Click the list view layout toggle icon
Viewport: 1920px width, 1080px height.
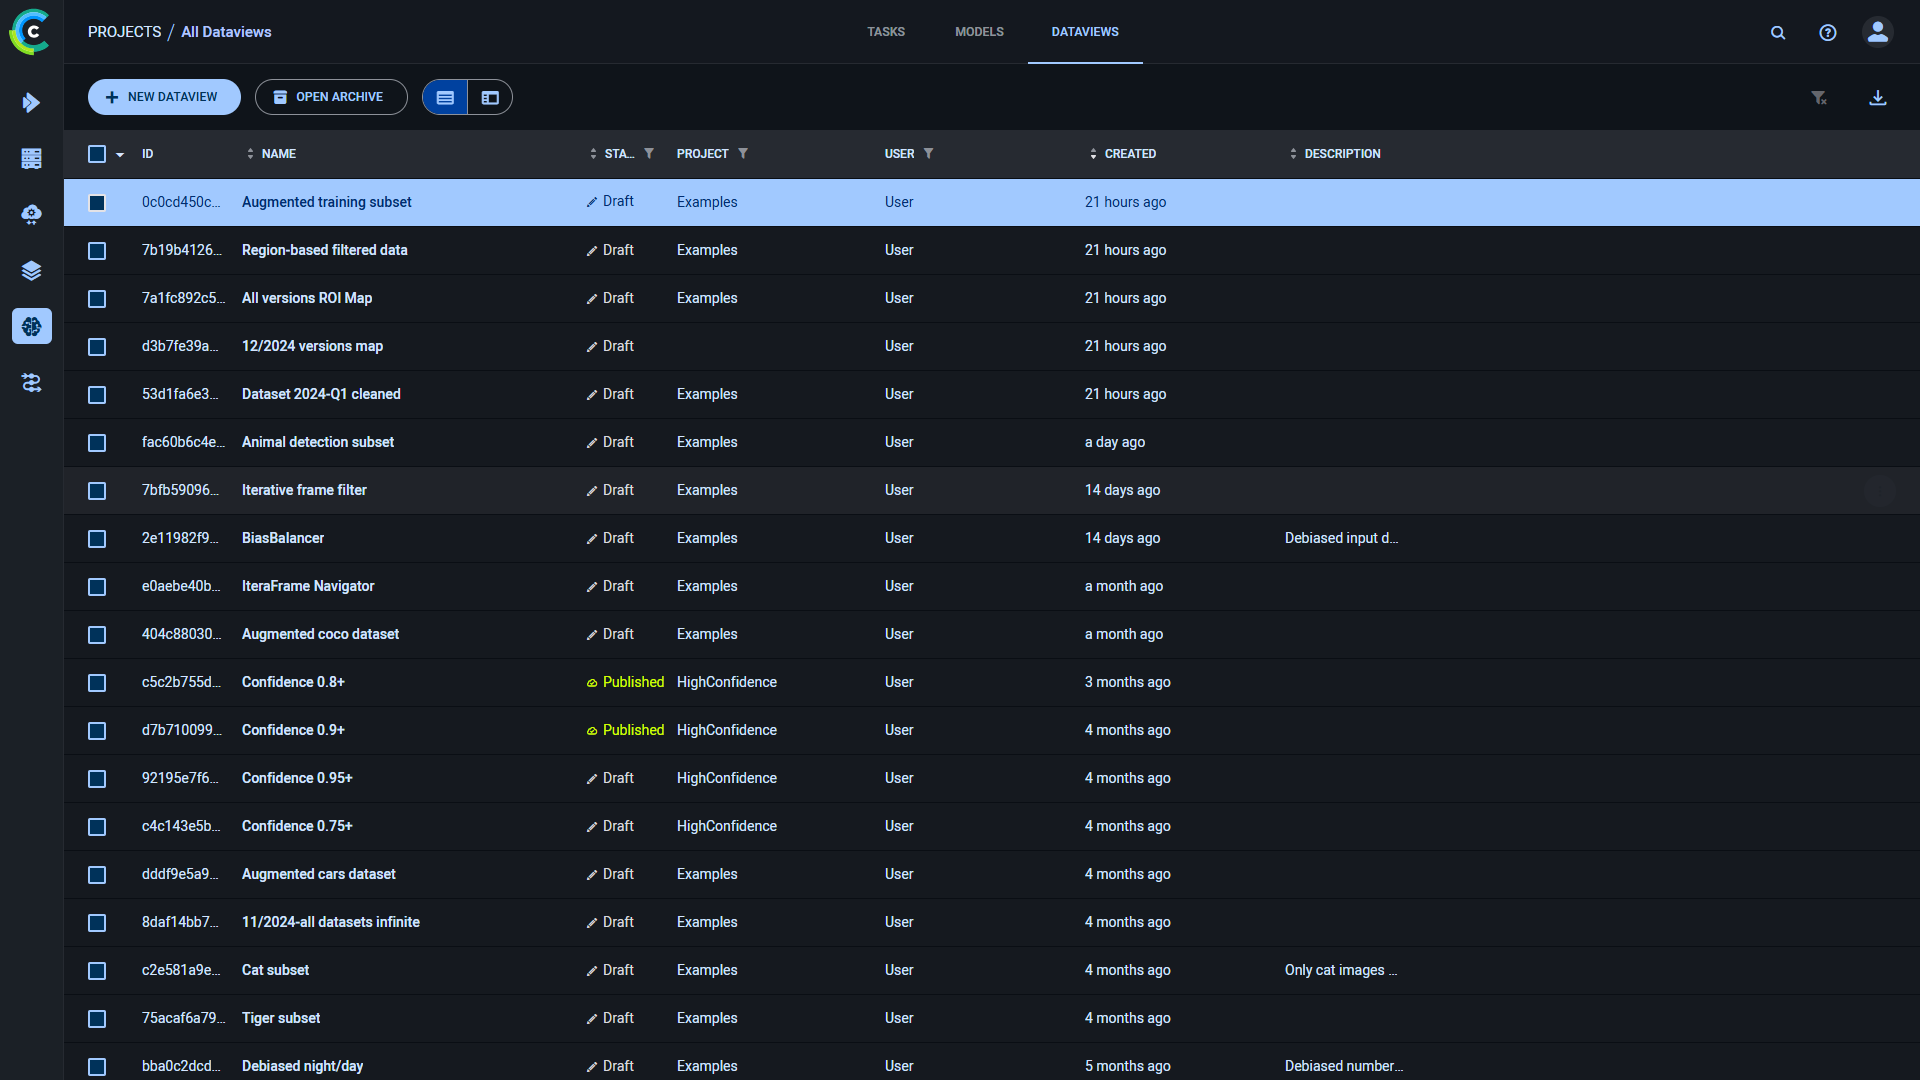coord(446,98)
